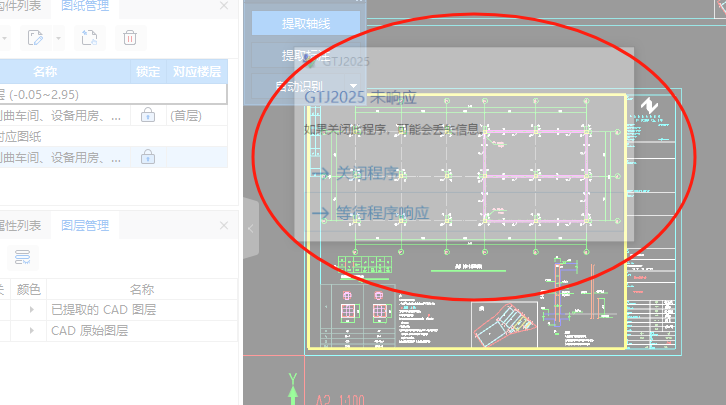Open the dropdown arrow beside the edit drawing icon

coord(58,38)
